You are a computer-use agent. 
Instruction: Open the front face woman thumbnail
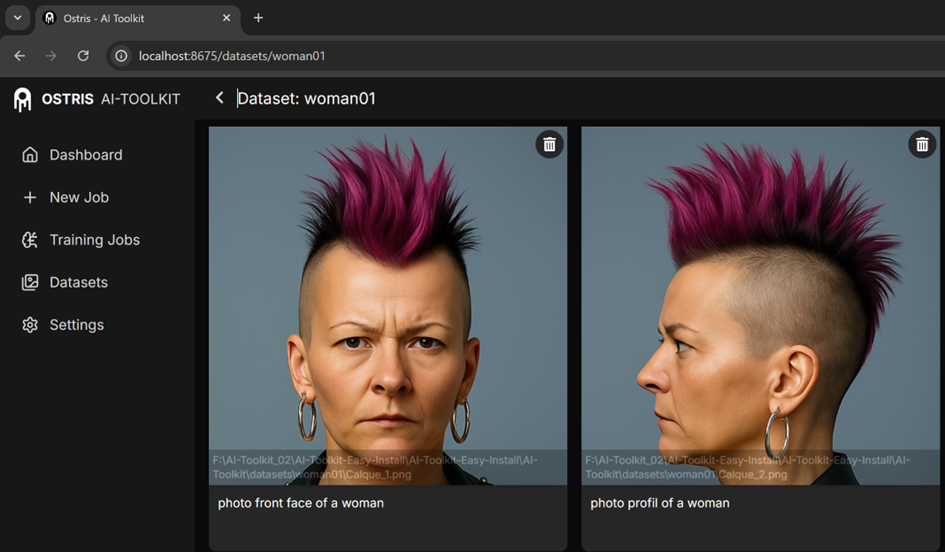click(x=387, y=300)
